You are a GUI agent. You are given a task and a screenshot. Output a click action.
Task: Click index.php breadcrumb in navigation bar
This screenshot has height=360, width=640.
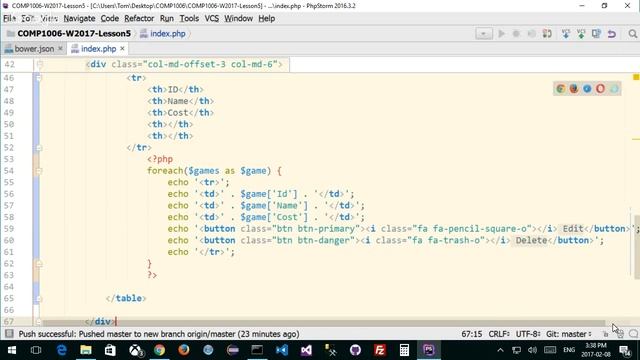[168, 33]
